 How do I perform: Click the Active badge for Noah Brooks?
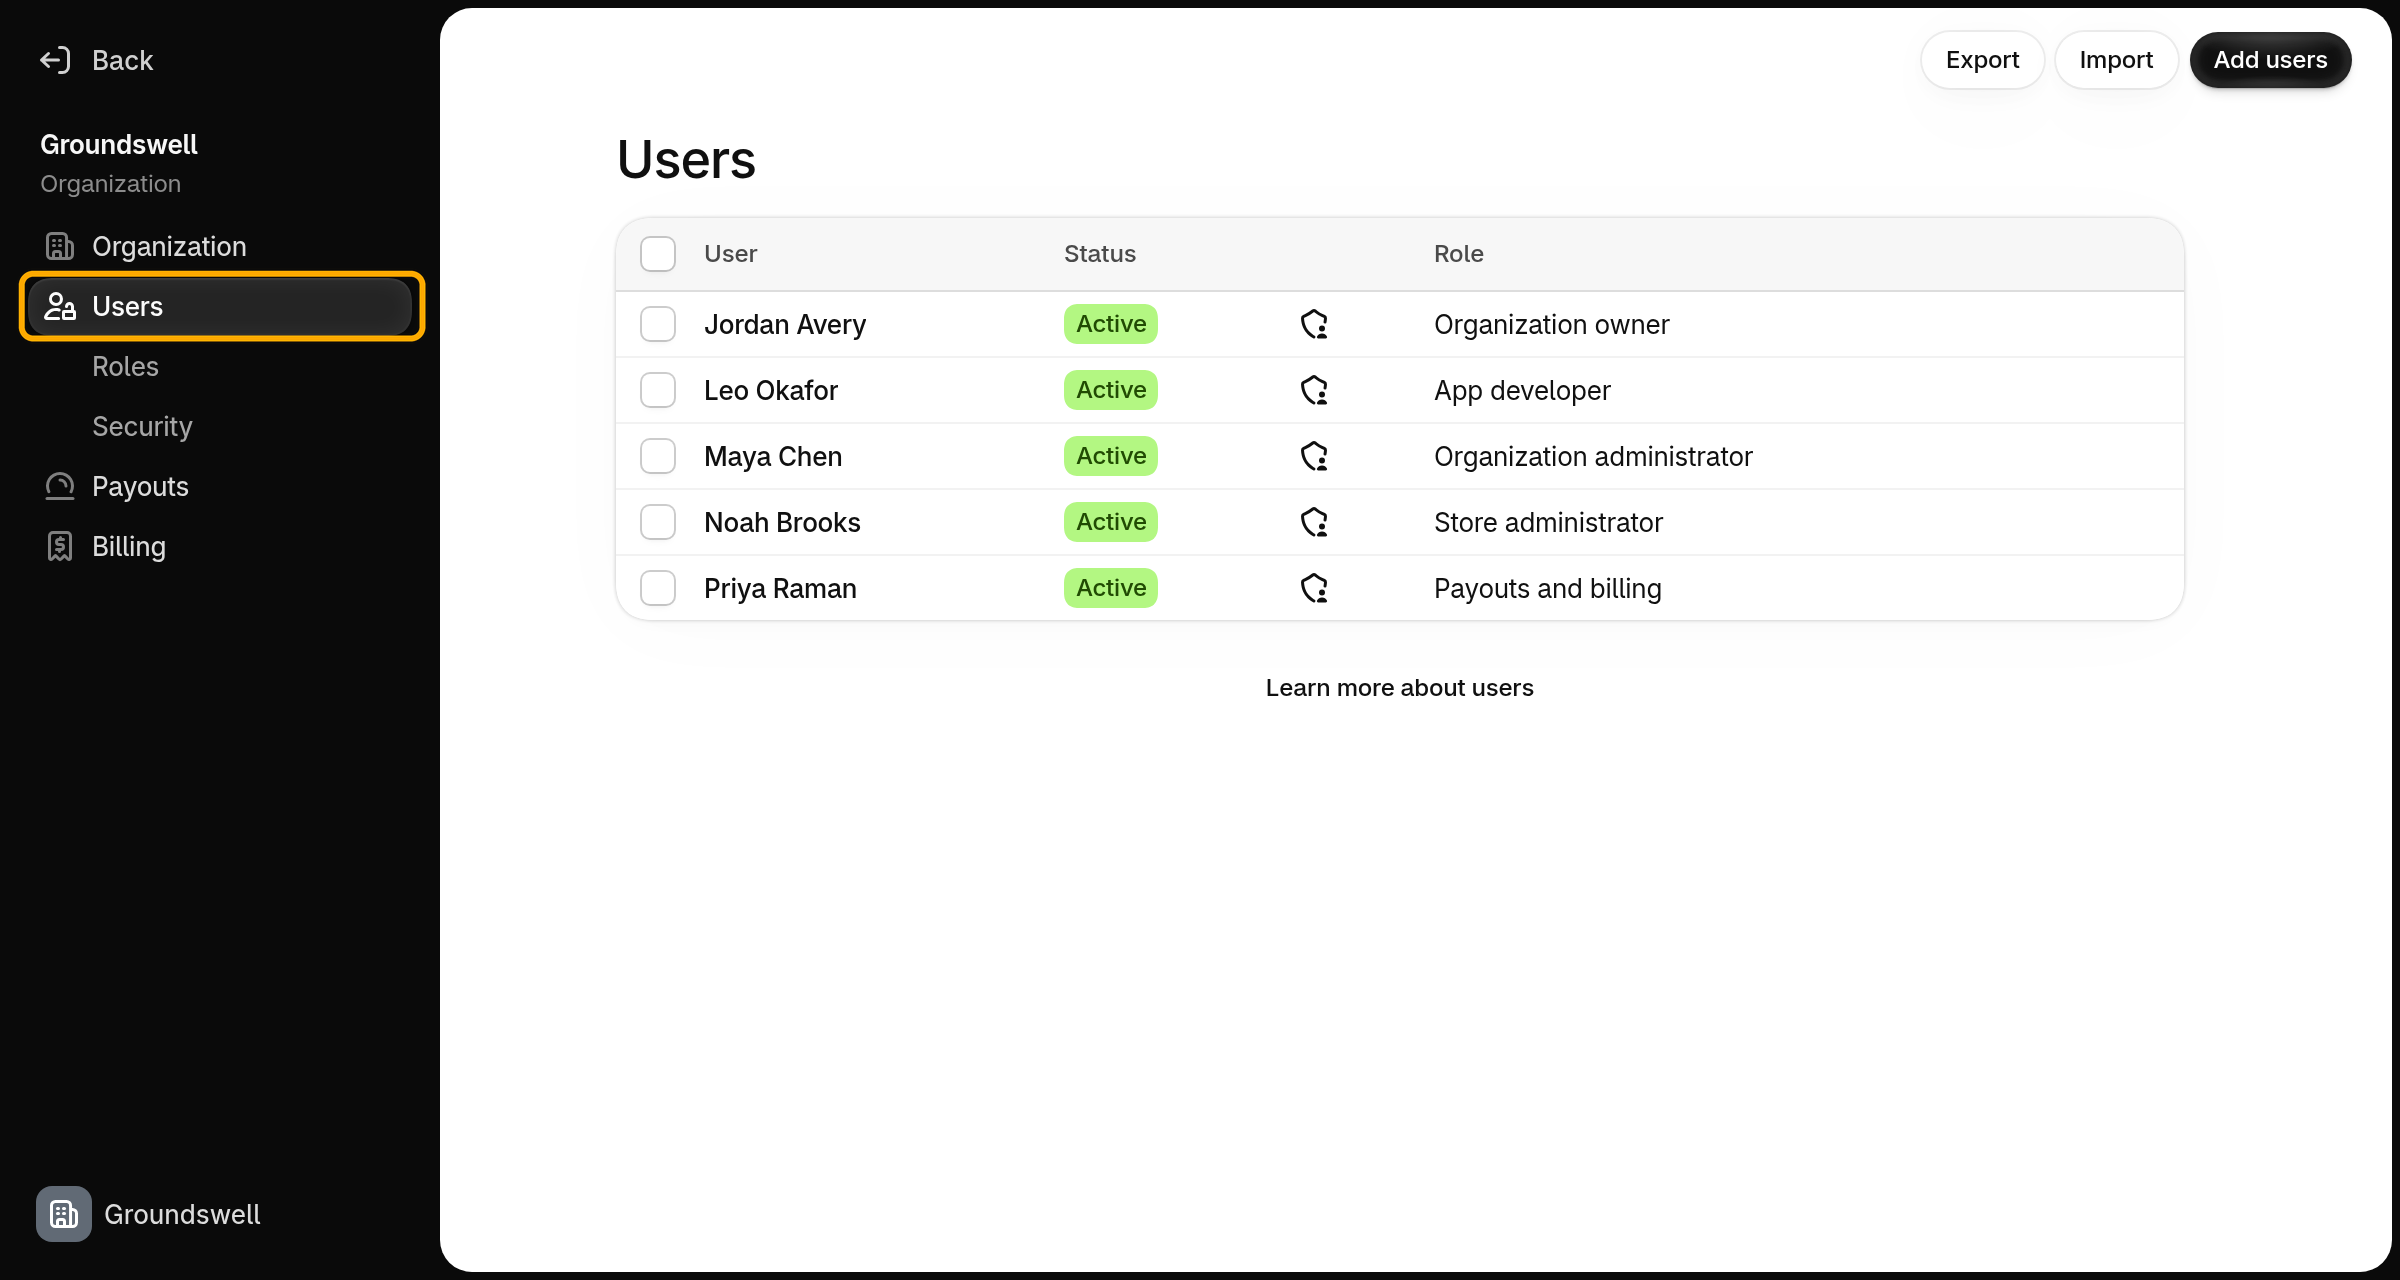tap(1110, 522)
